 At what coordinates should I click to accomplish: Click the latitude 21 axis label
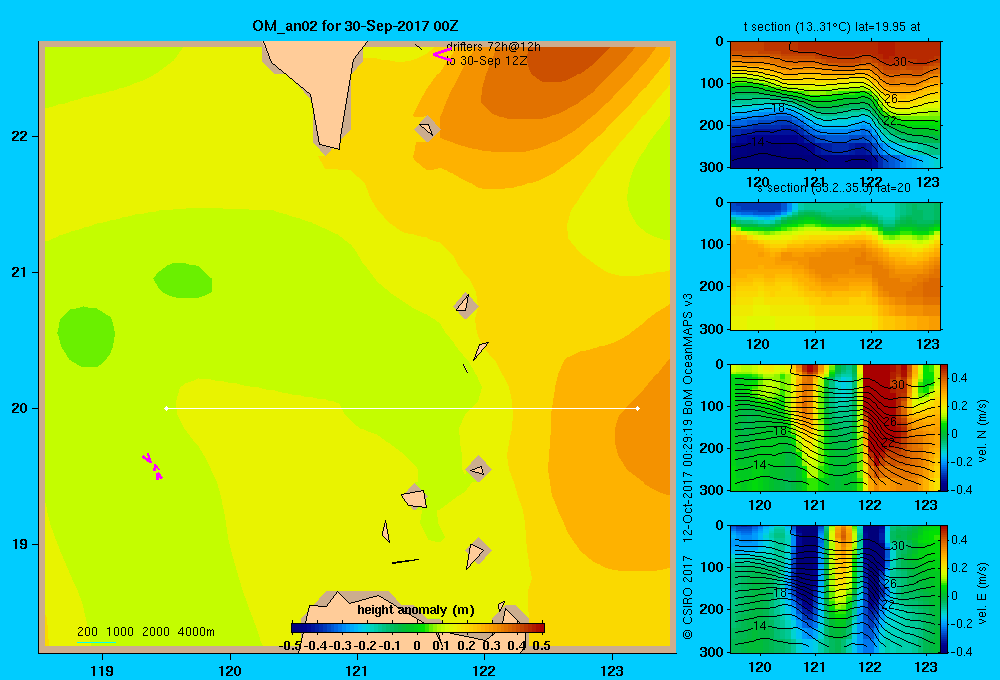click(19, 272)
